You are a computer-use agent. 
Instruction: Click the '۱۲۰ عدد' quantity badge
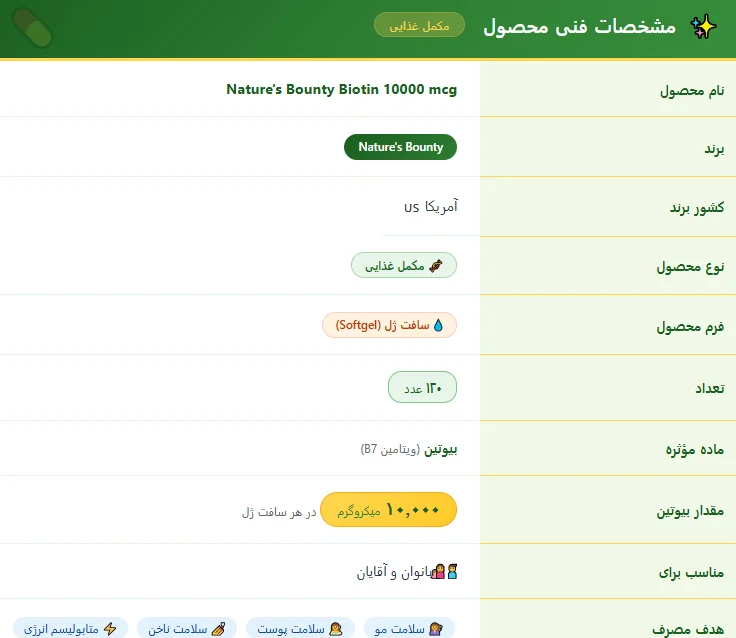pyautogui.click(x=422, y=387)
